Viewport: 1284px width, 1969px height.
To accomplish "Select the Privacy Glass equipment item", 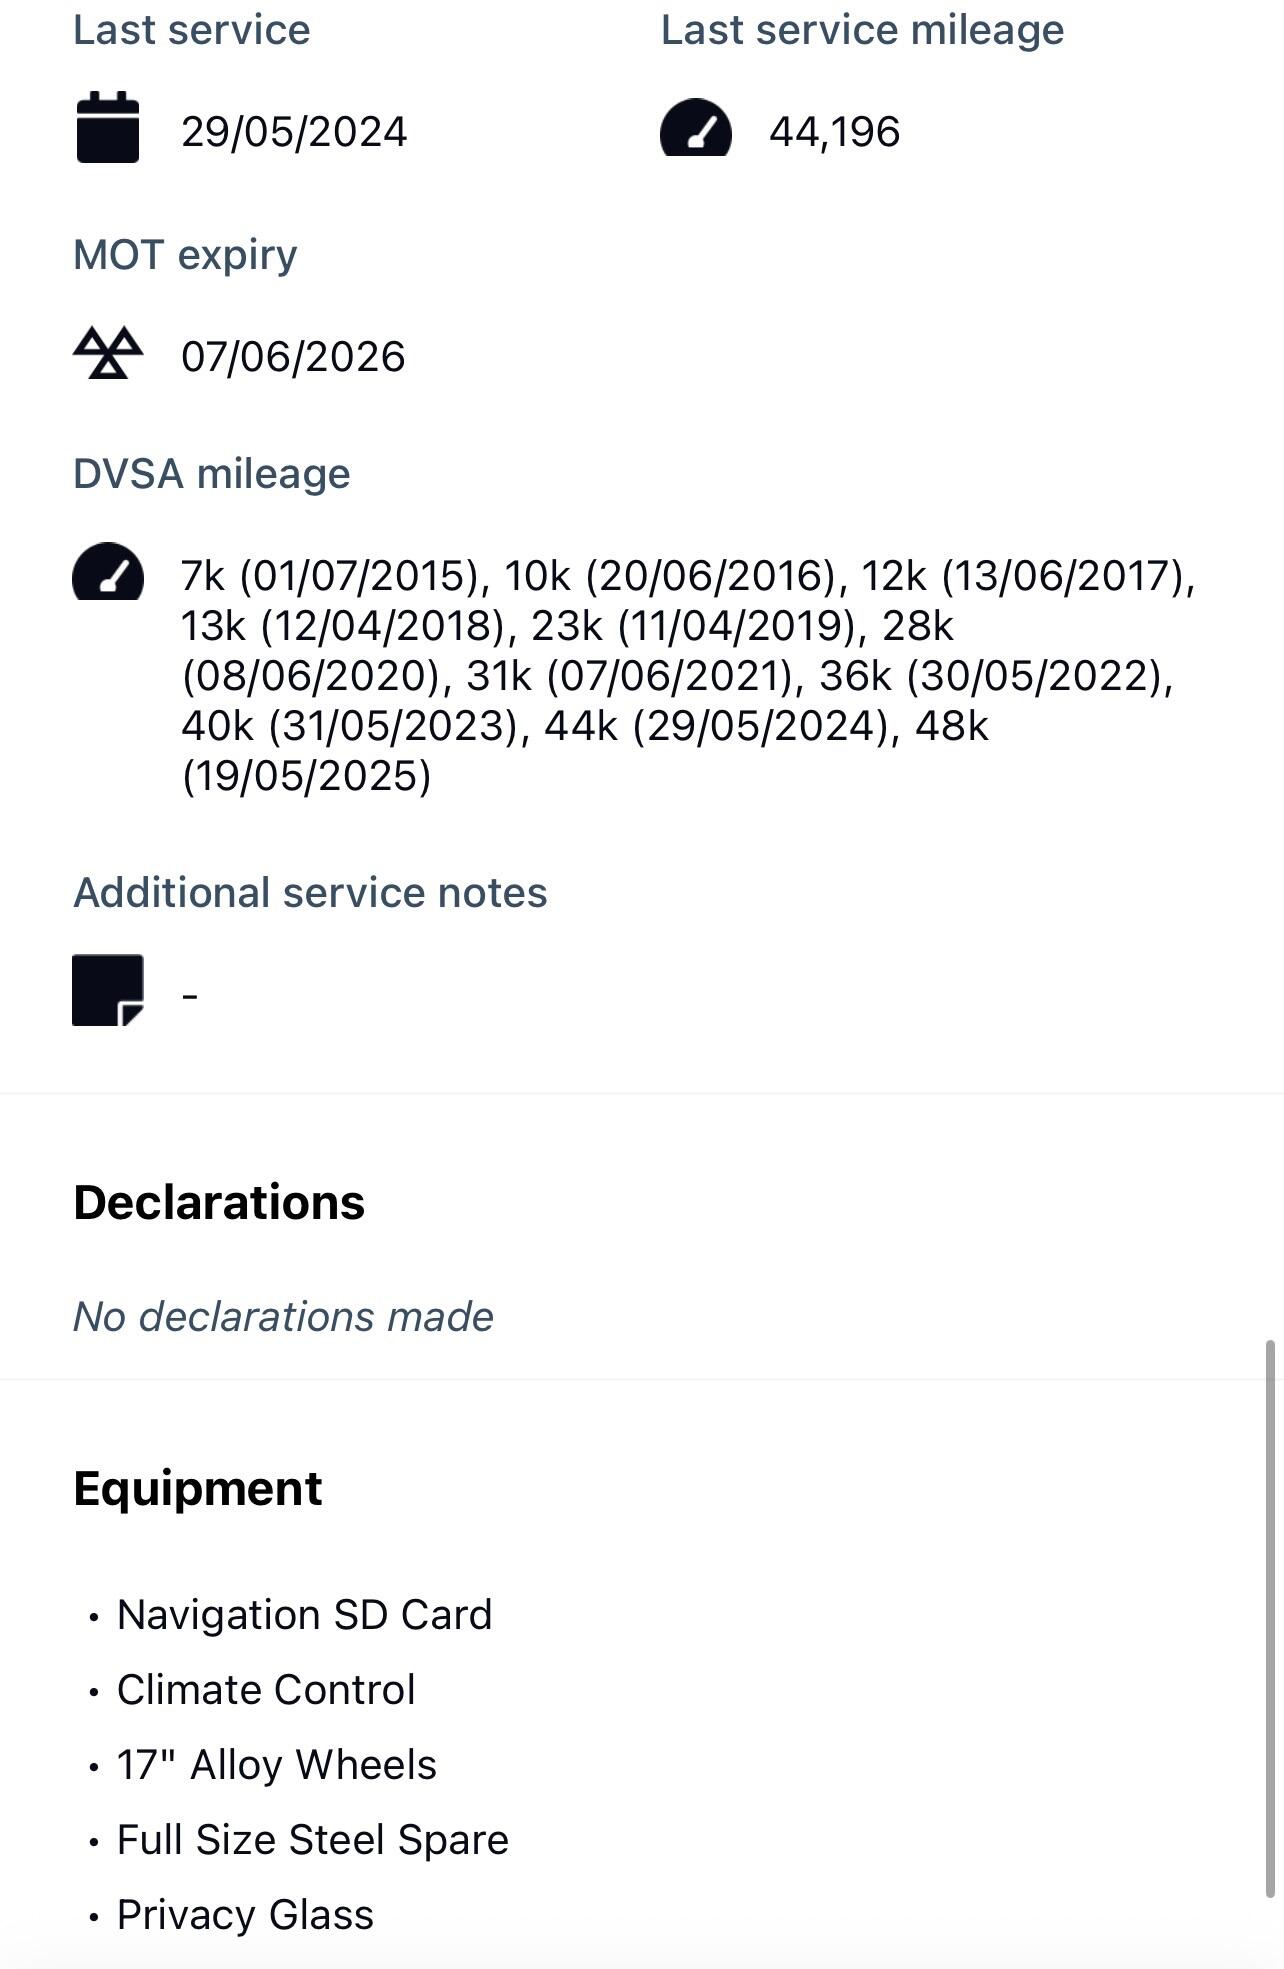I will [x=245, y=1915].
